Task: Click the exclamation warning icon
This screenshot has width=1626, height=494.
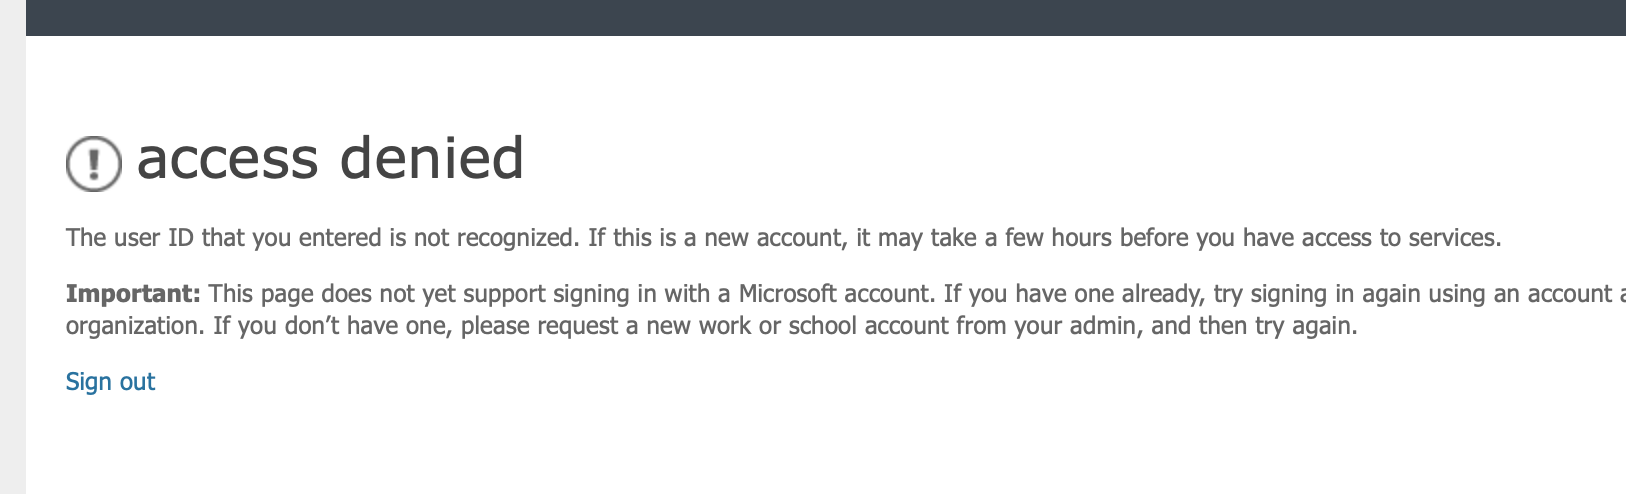Action: pos(94,162)
